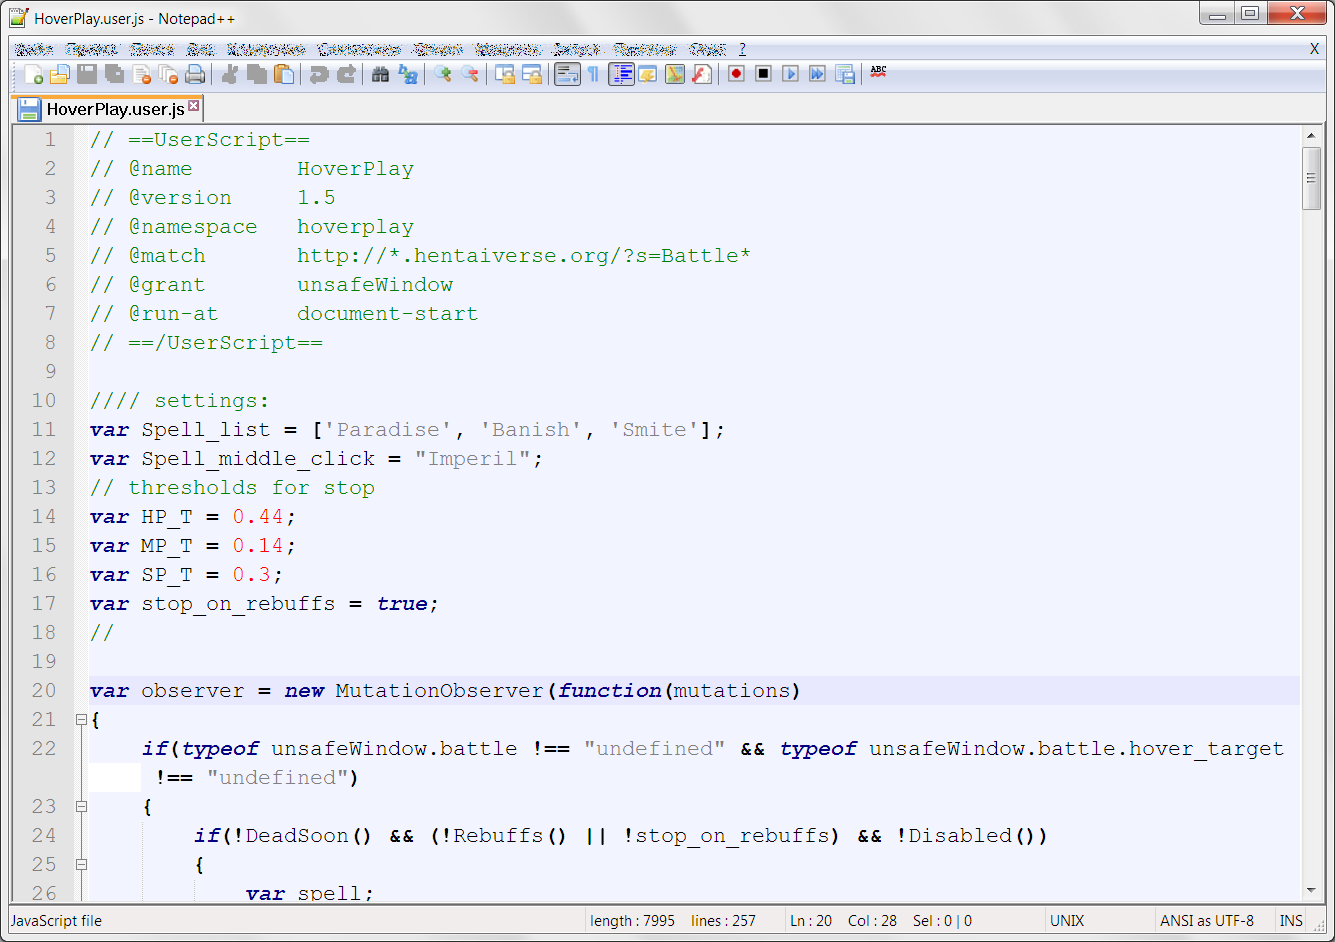Click the hentaiverse match URL text

pyautogui.click(x=524, y=256)
